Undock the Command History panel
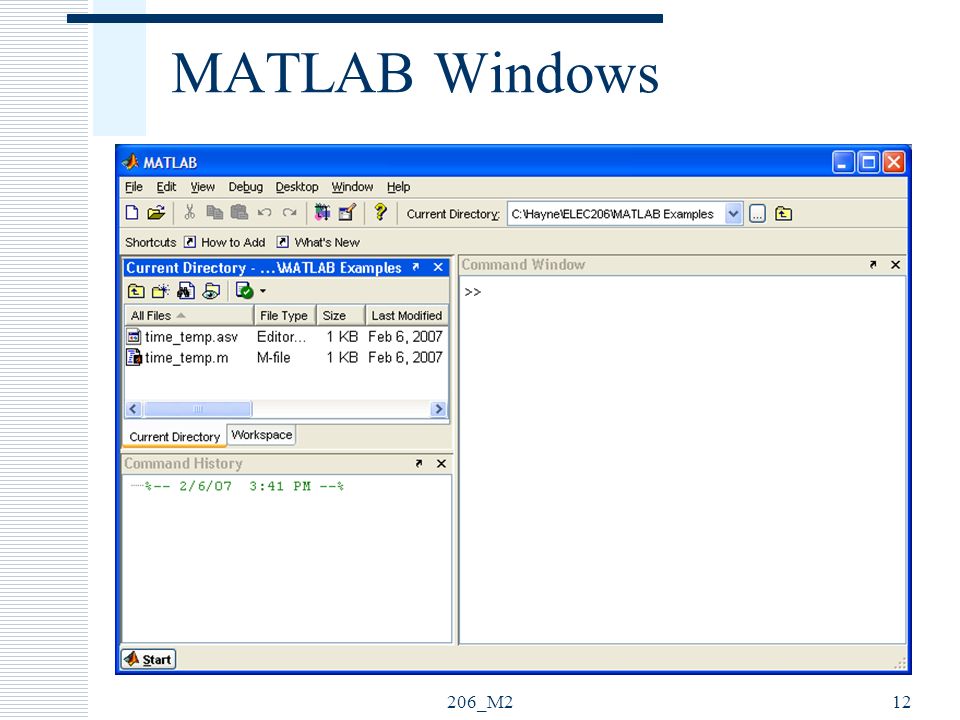 click(x=419, y=463)
